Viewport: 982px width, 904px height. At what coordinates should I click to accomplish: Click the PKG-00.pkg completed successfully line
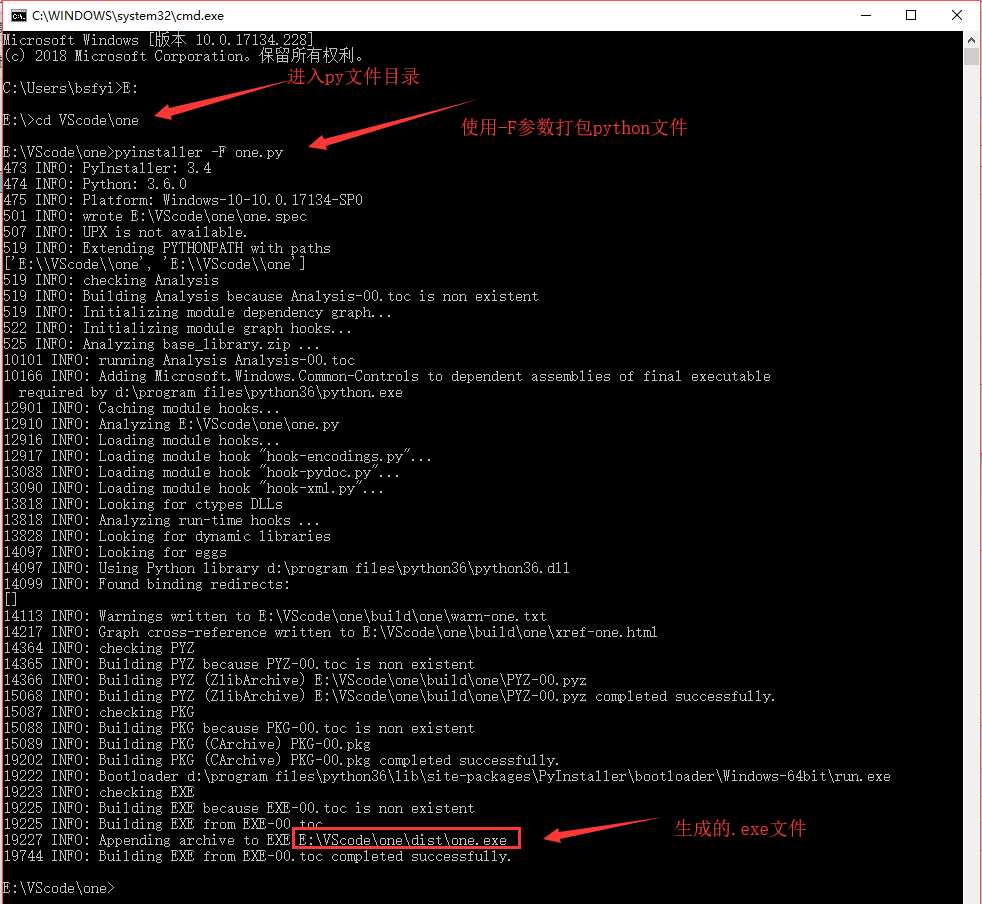(x=281, y=760)
